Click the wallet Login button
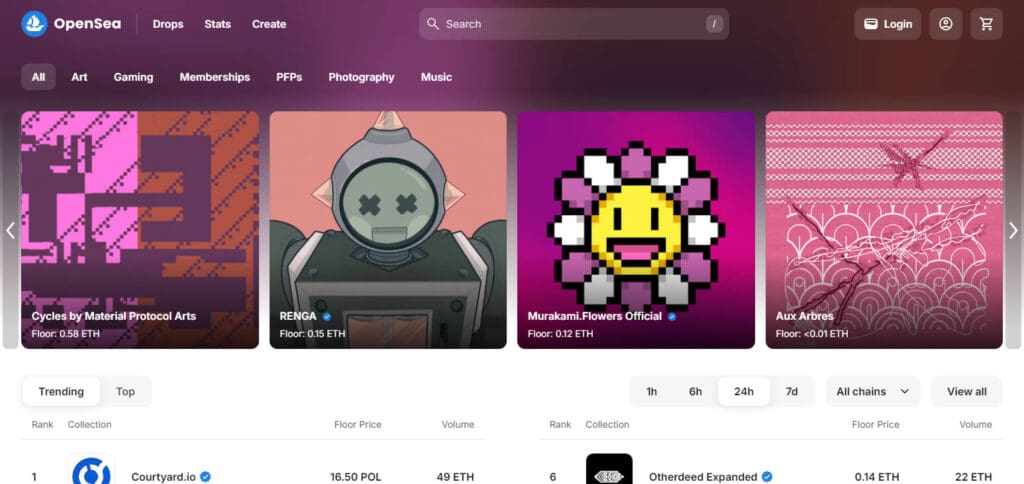The height and width of the screenshot is (484, 1024). [888, 24]
